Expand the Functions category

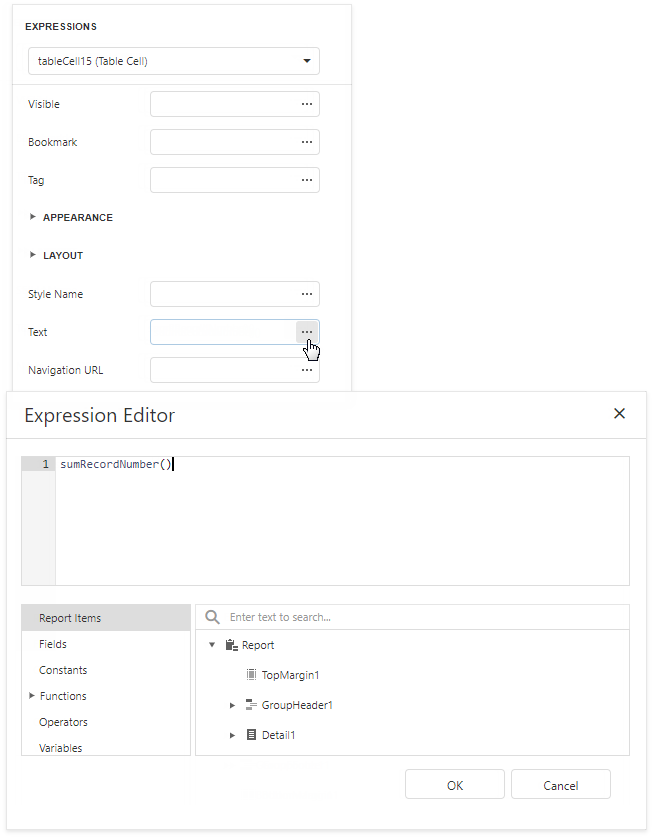[x=31, y=696]
